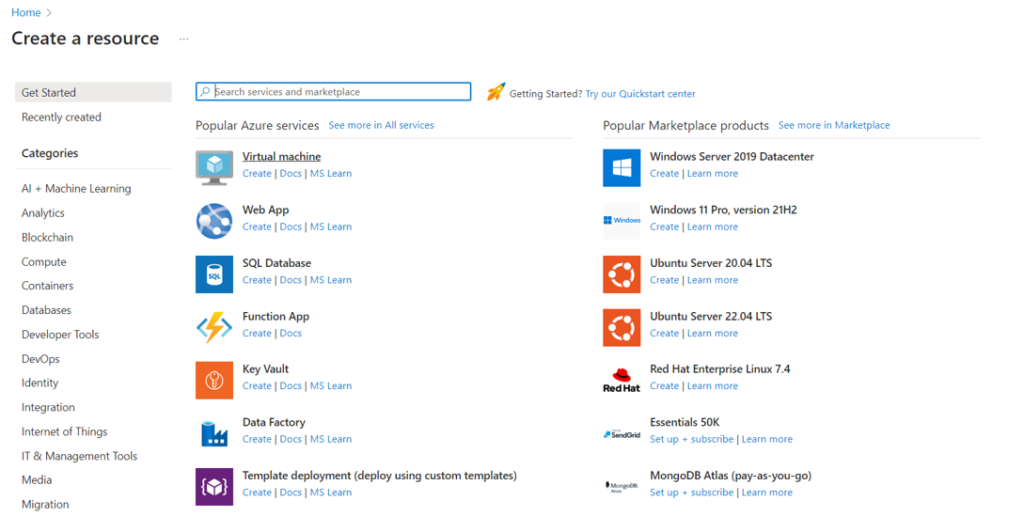Open Recently created list
This screenshot has height=516, width=1024.
[x=61, y=117]
